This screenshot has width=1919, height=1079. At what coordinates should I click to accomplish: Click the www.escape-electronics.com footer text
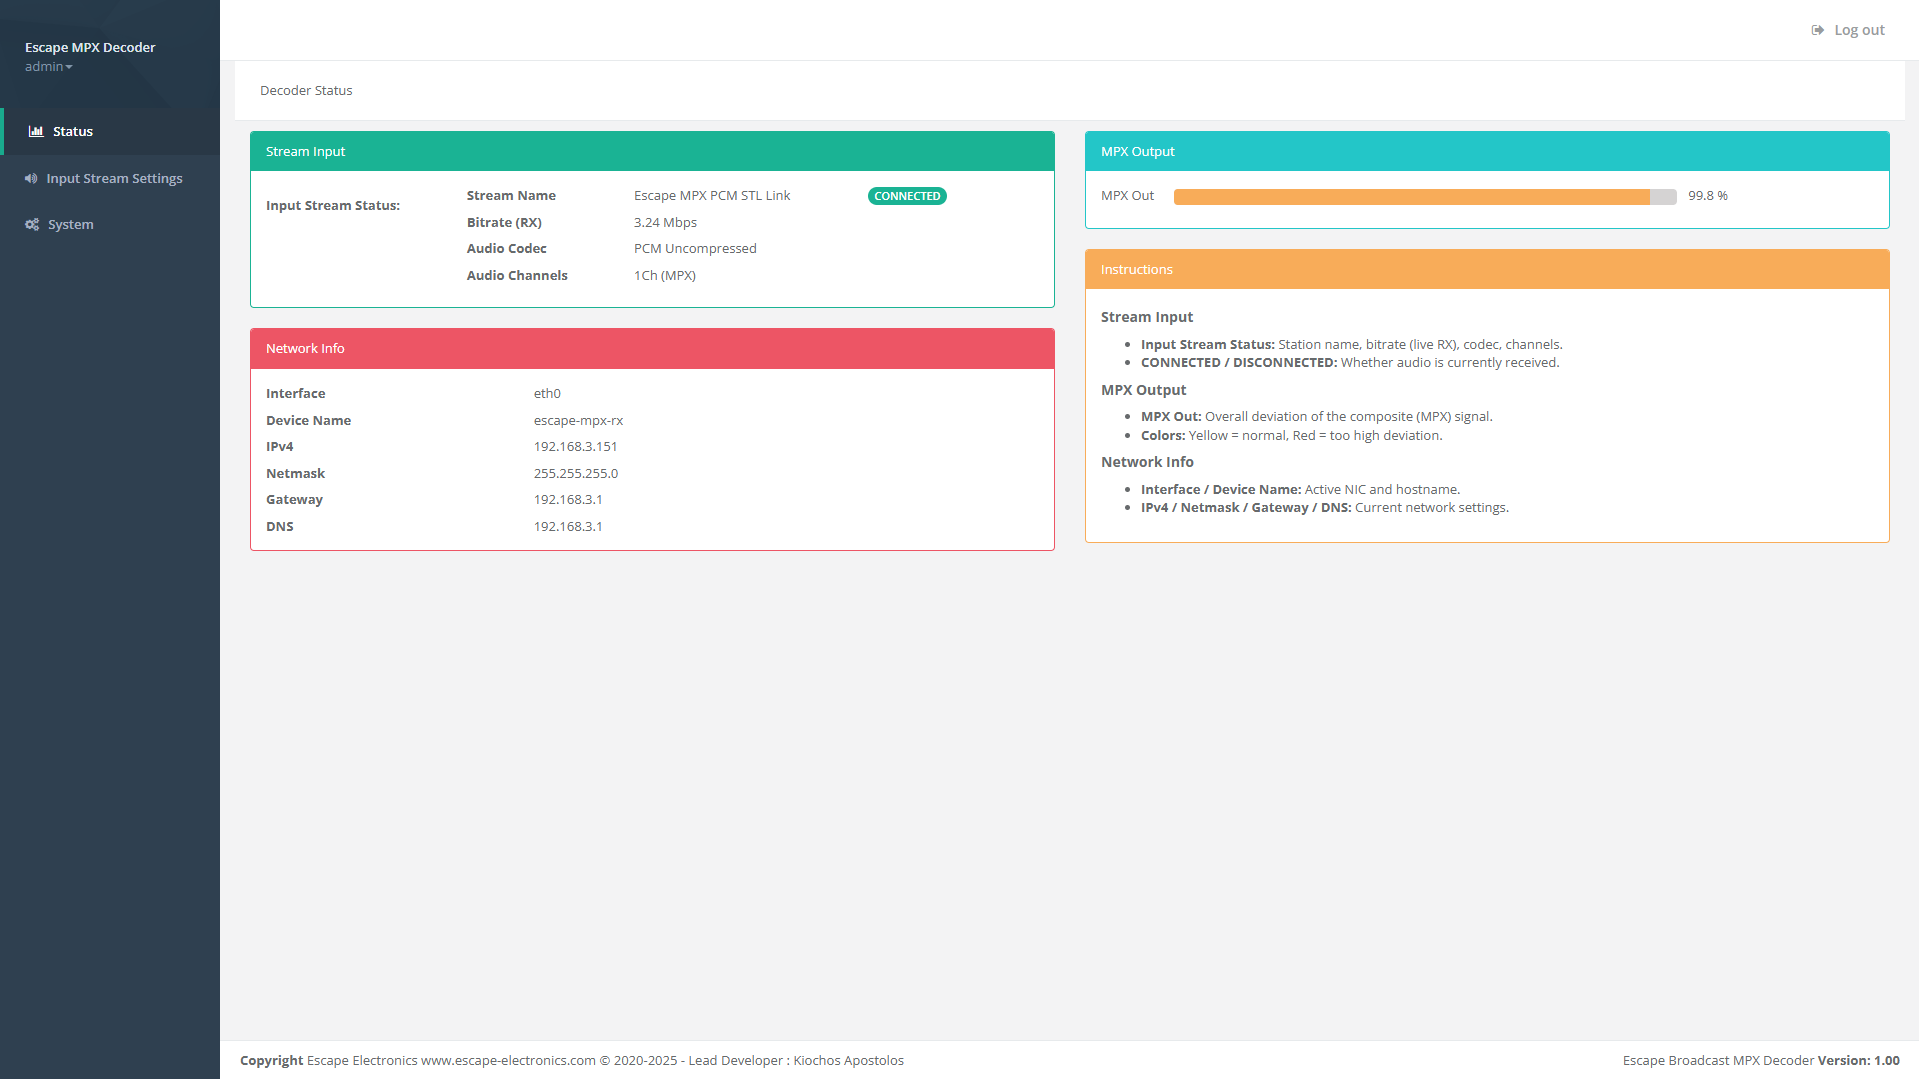point(507,1060)
